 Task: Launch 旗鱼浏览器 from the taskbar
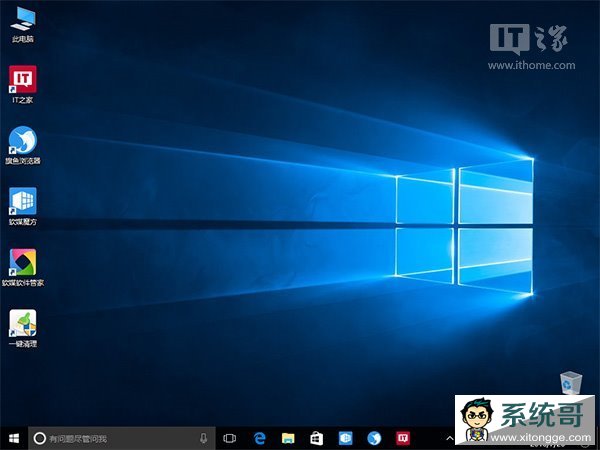click(374, 438)
